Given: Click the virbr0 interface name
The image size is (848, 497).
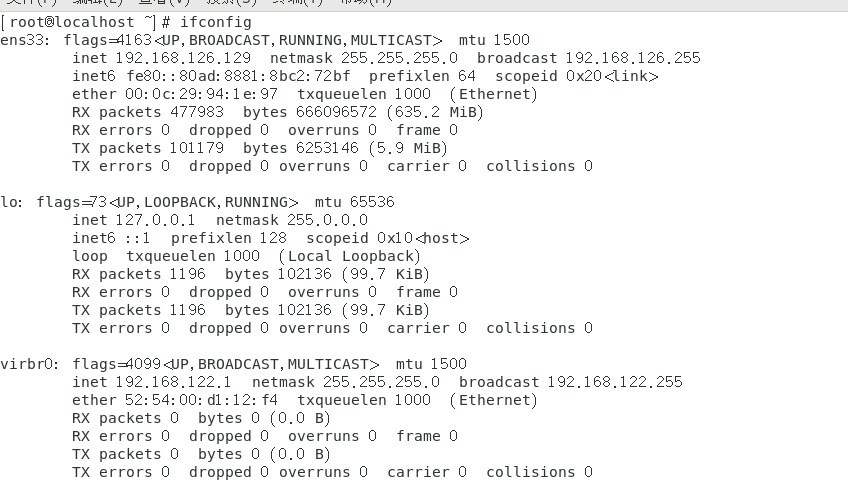Looking at the screenshot, I should point(26,365).
